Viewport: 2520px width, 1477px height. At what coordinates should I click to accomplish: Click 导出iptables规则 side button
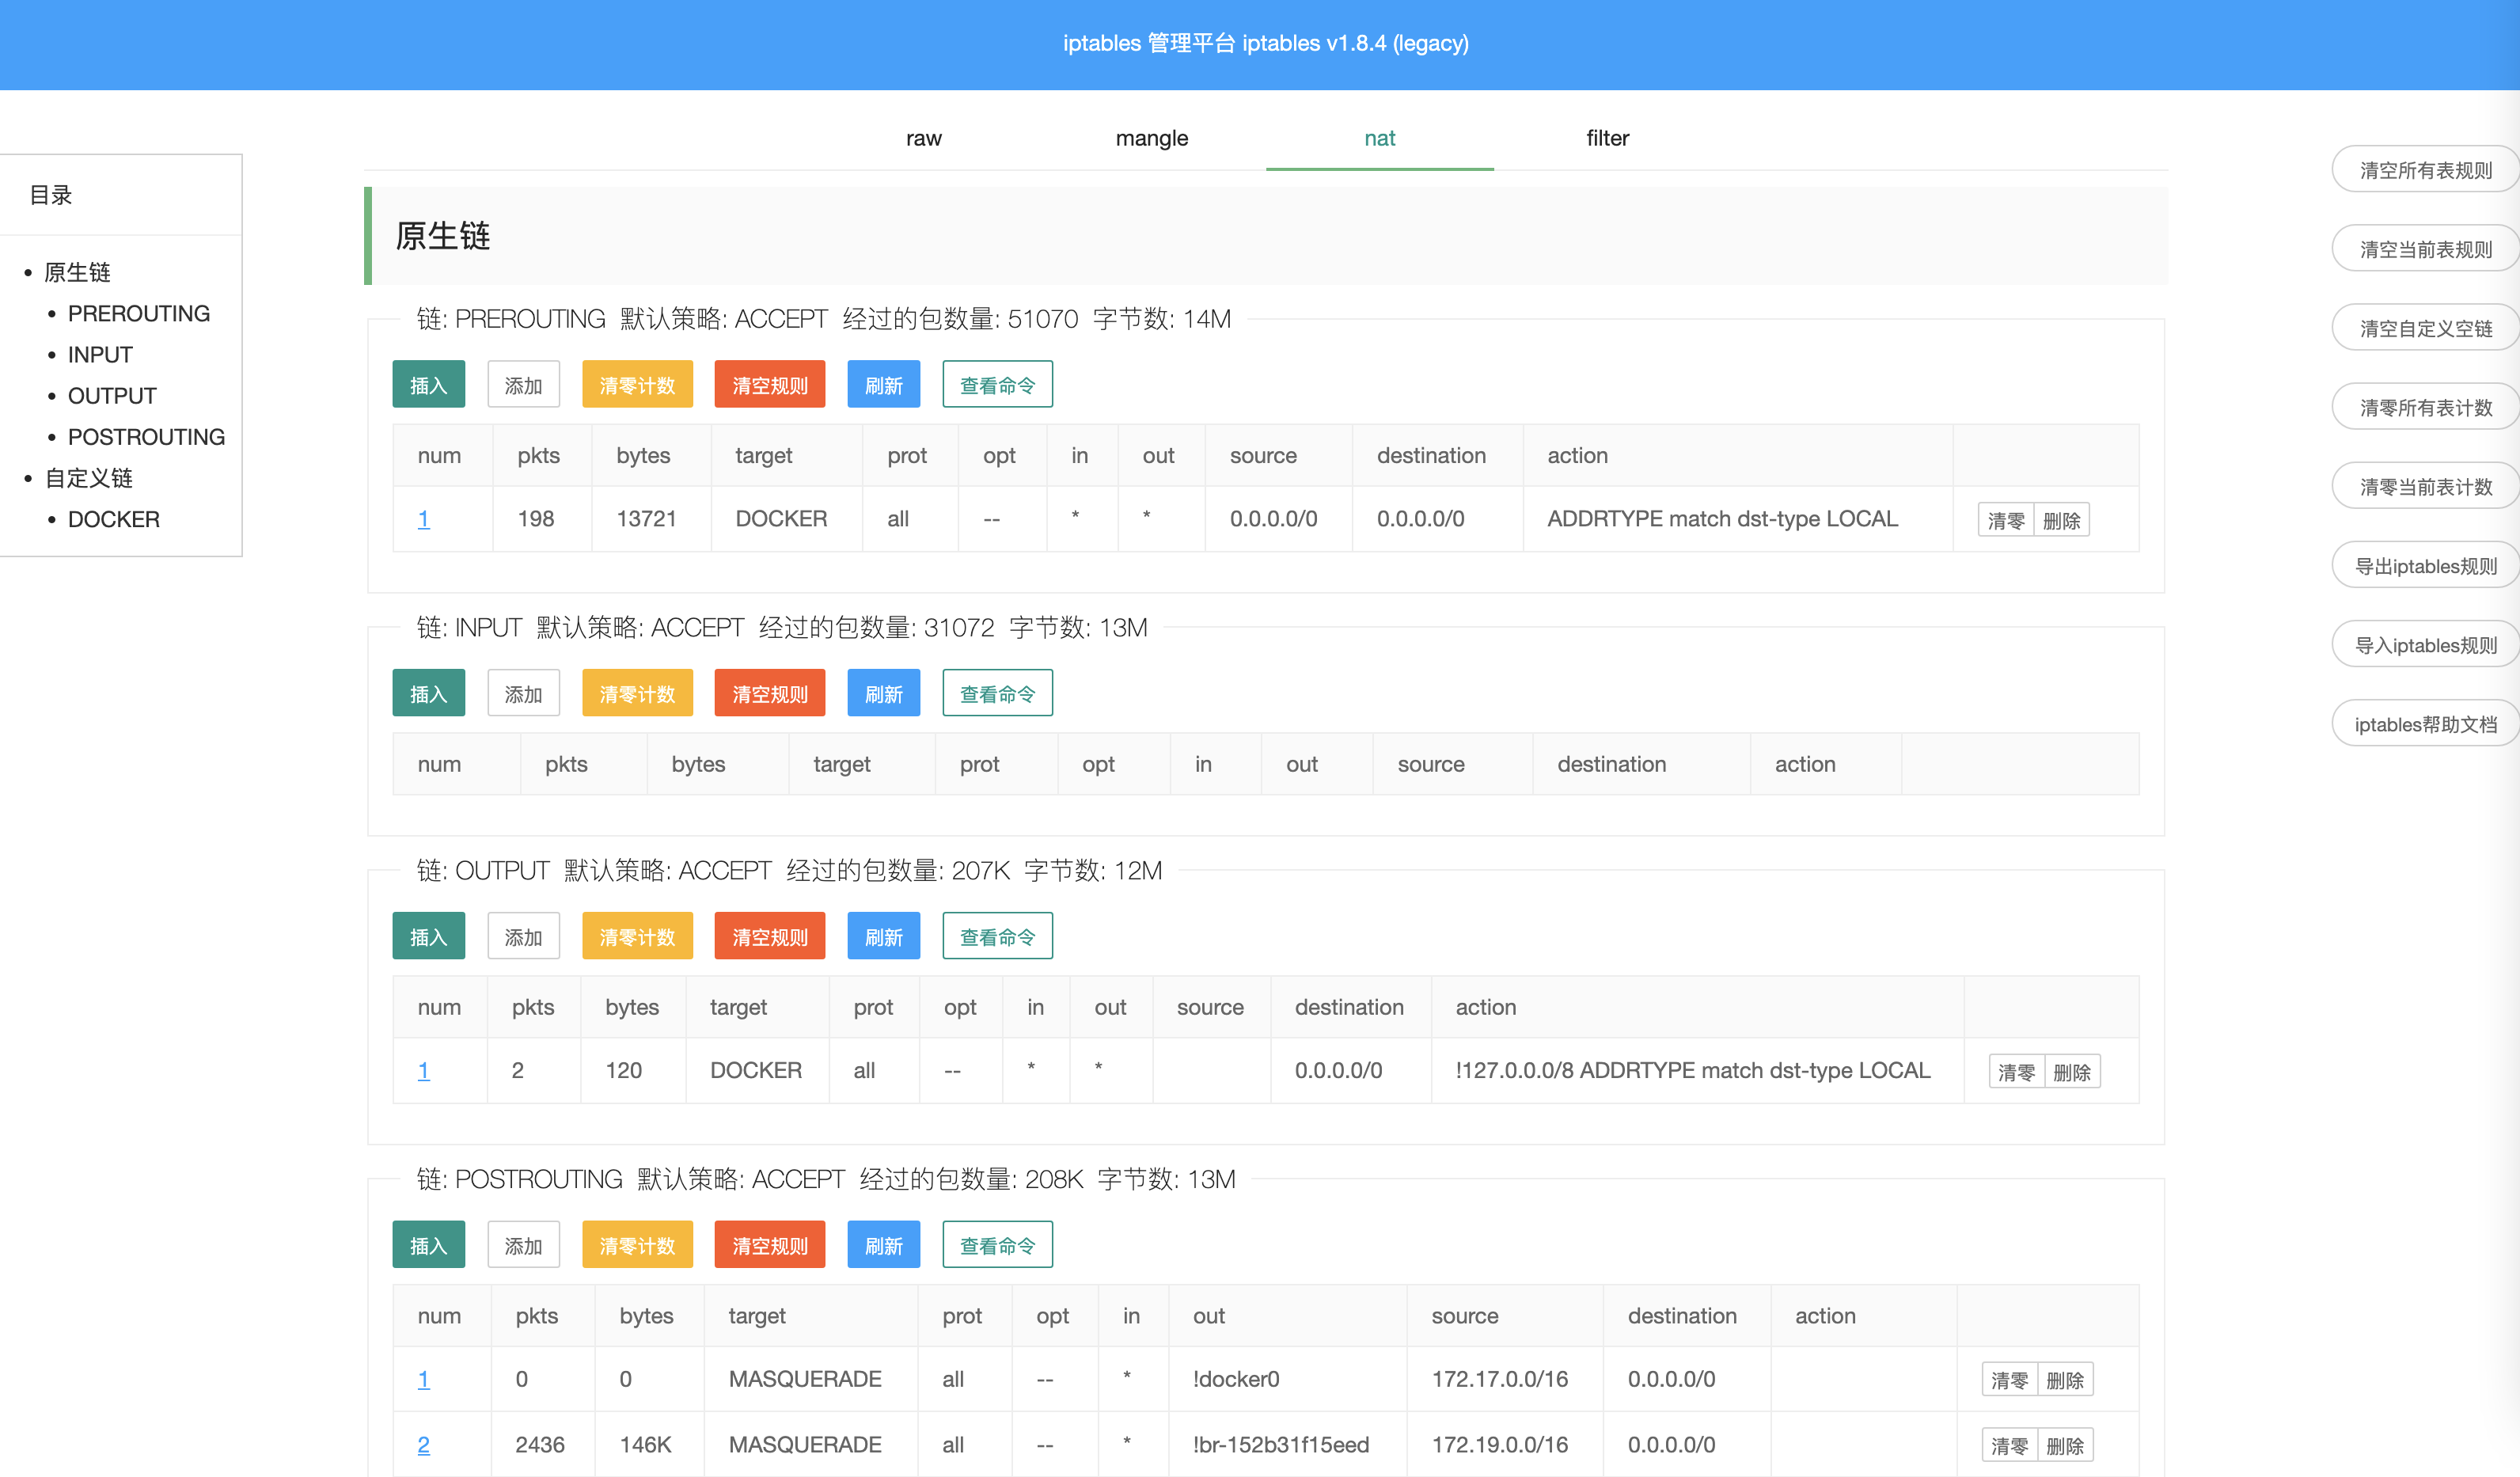click(2425, 566)
